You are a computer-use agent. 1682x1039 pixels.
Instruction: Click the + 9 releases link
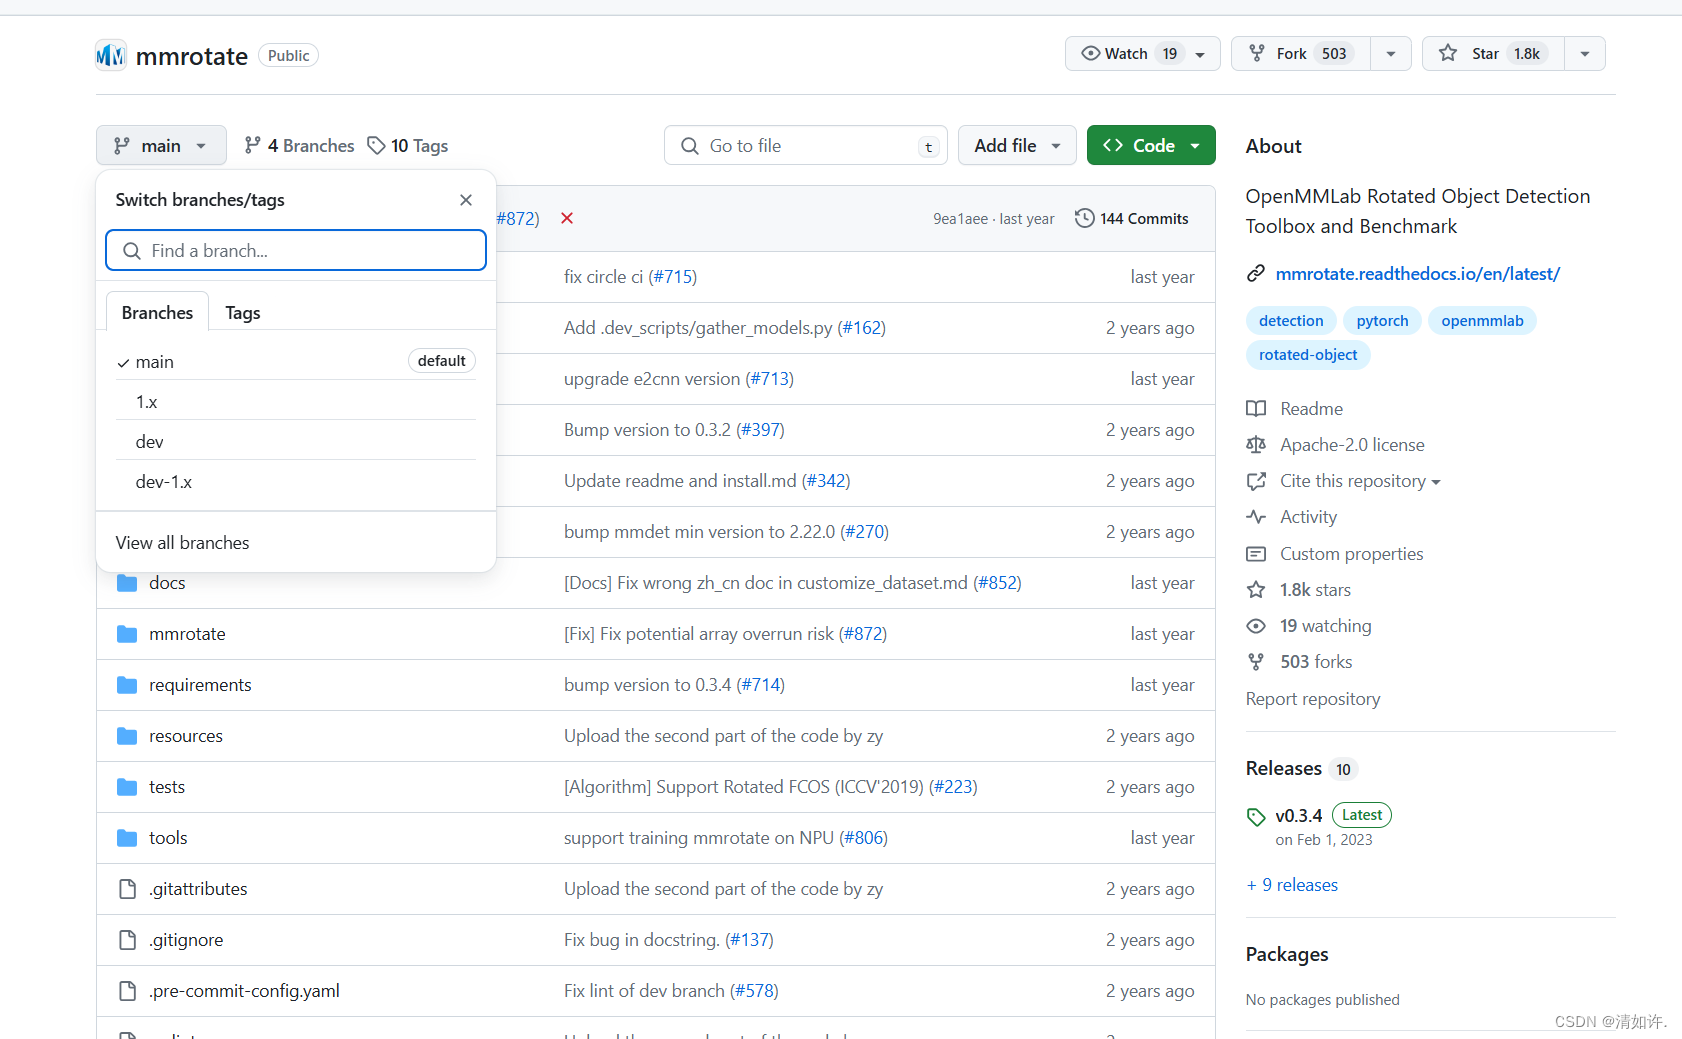(x=1292, y=885)
